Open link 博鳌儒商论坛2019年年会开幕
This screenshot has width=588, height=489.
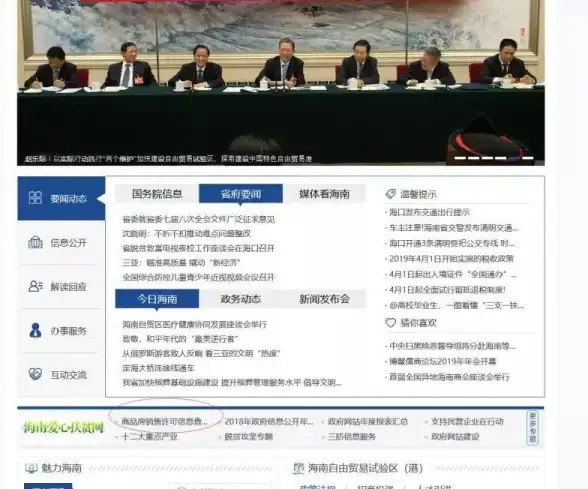tap(442, 361)
